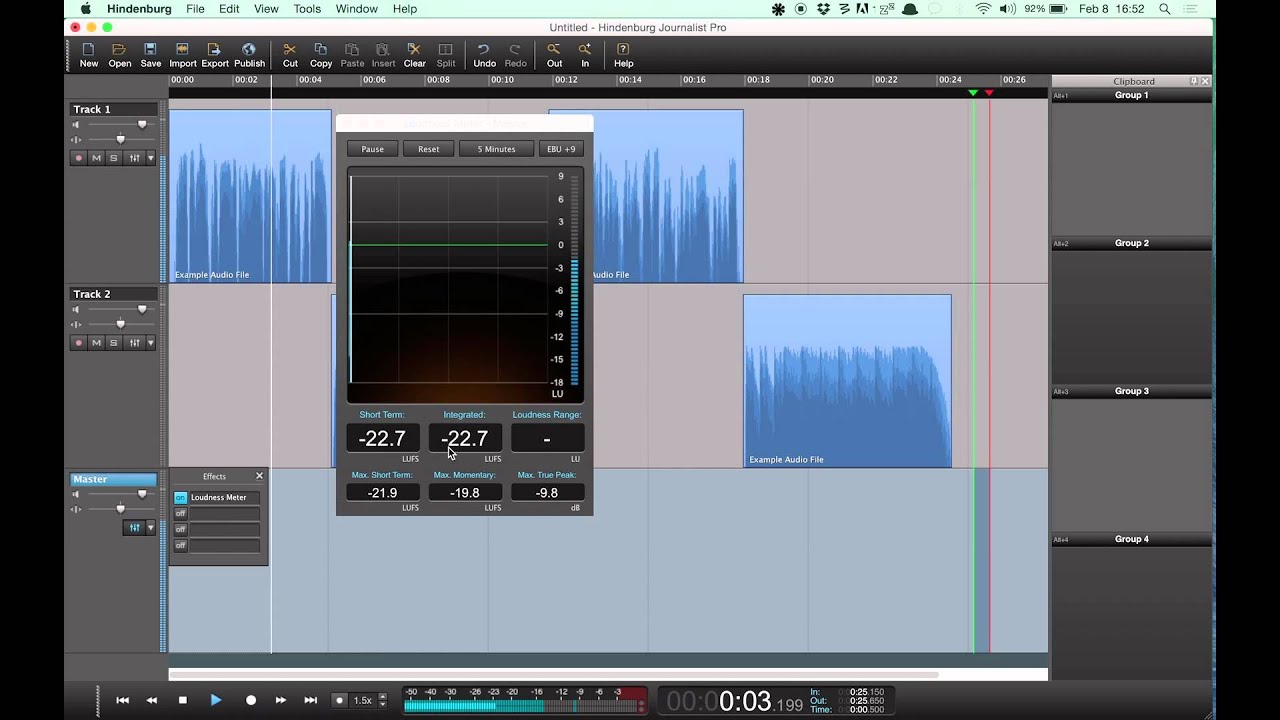
Task: Open the 5 Minutes time range dropdown
Action: 496,149
